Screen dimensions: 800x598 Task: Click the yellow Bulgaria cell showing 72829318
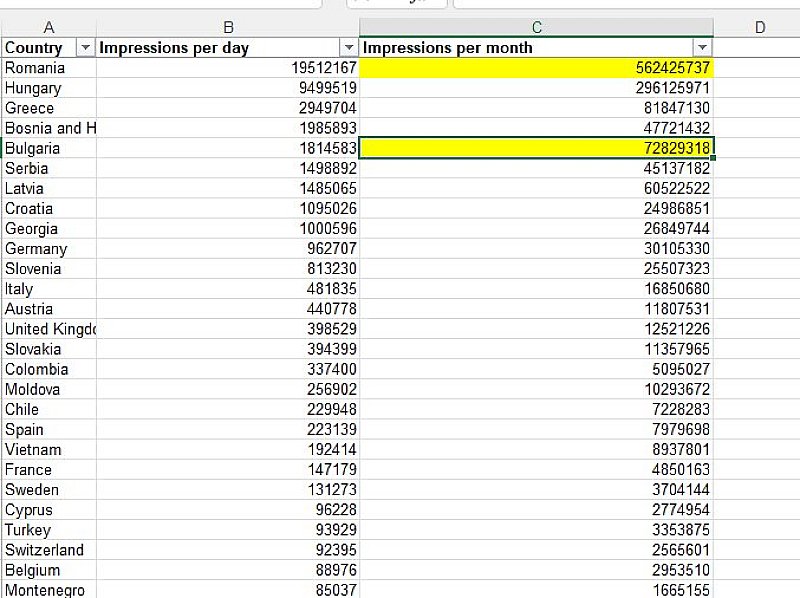pos(536,148)
